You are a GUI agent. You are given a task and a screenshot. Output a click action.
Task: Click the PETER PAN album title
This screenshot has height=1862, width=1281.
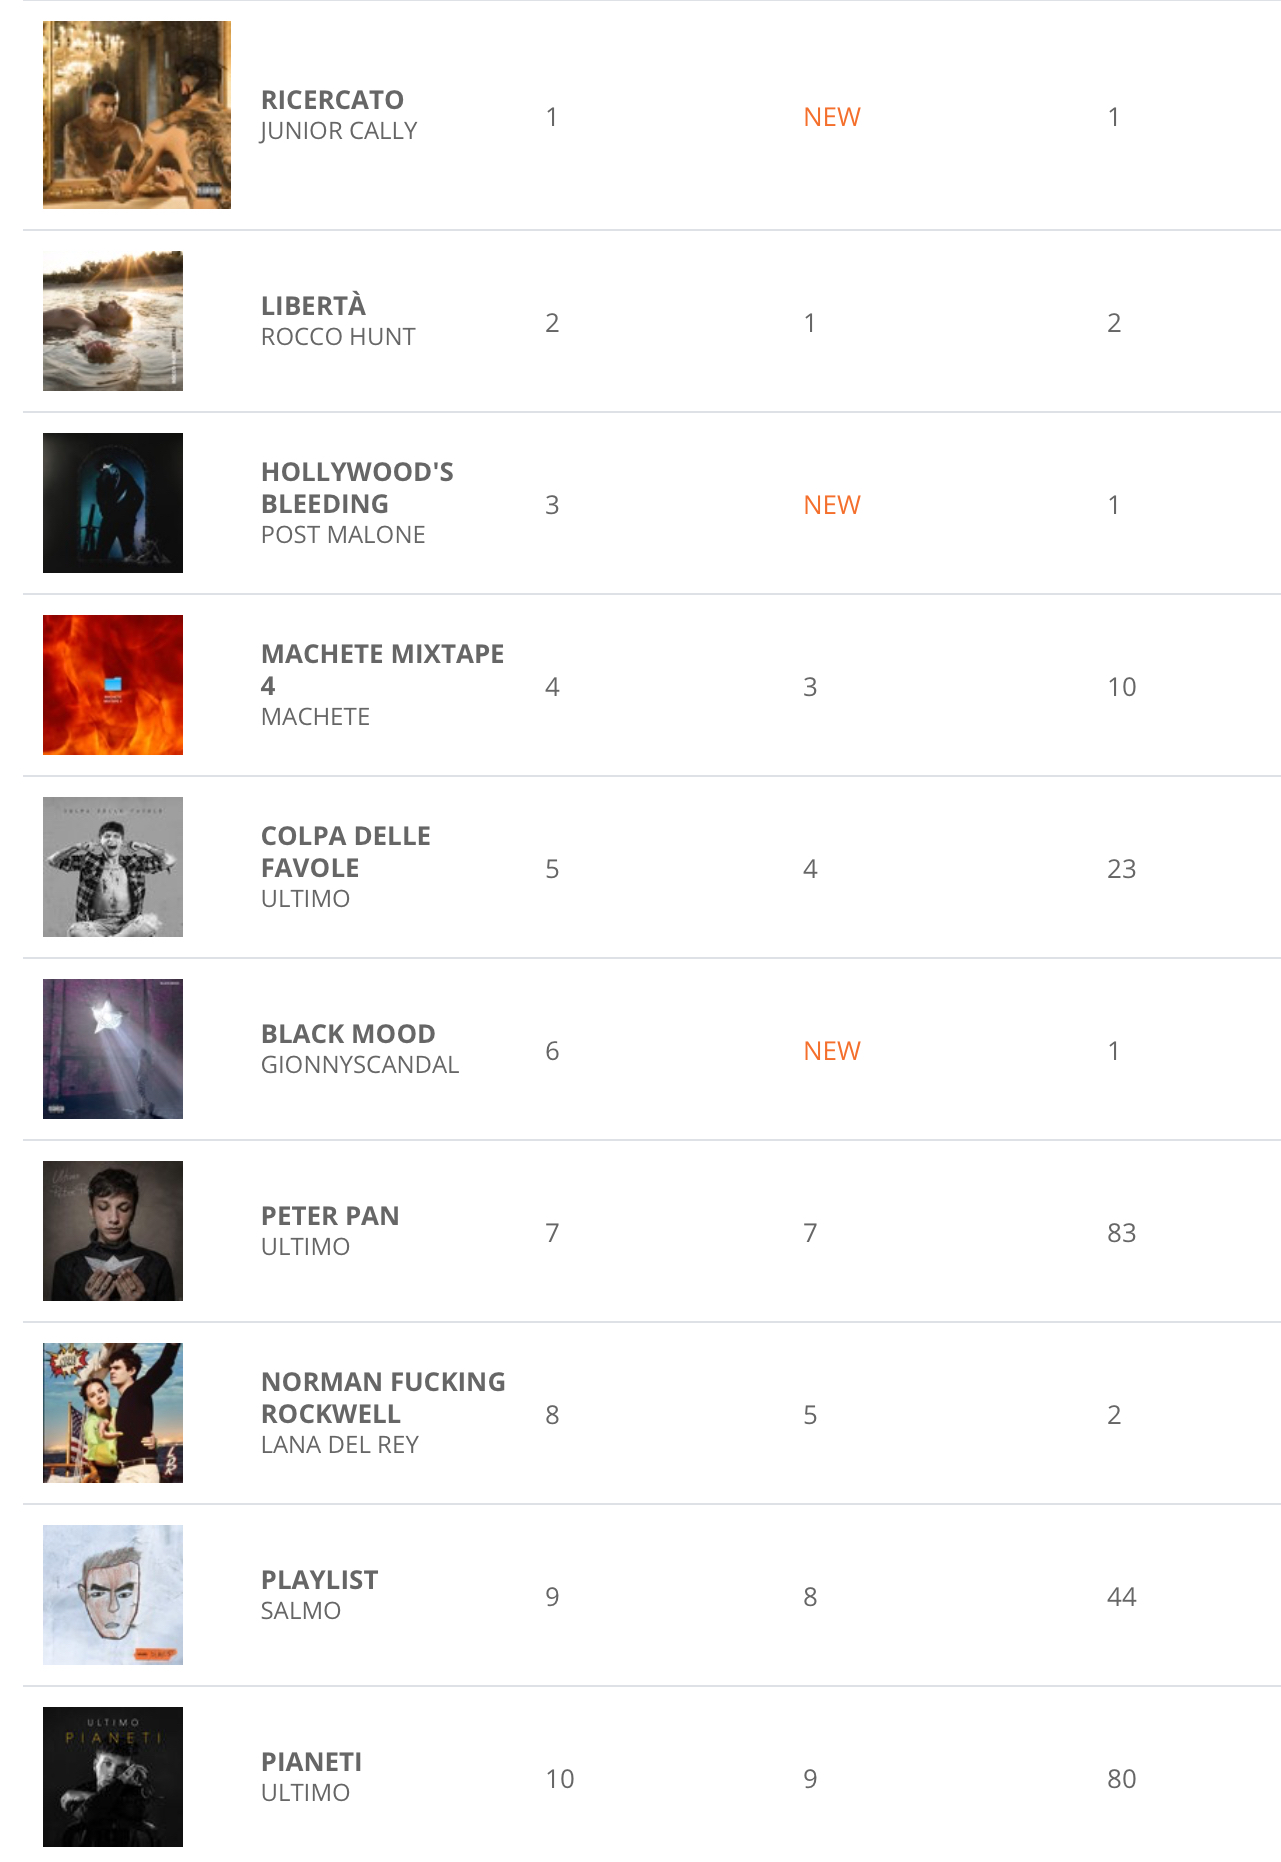click(x=330, y=1216)
